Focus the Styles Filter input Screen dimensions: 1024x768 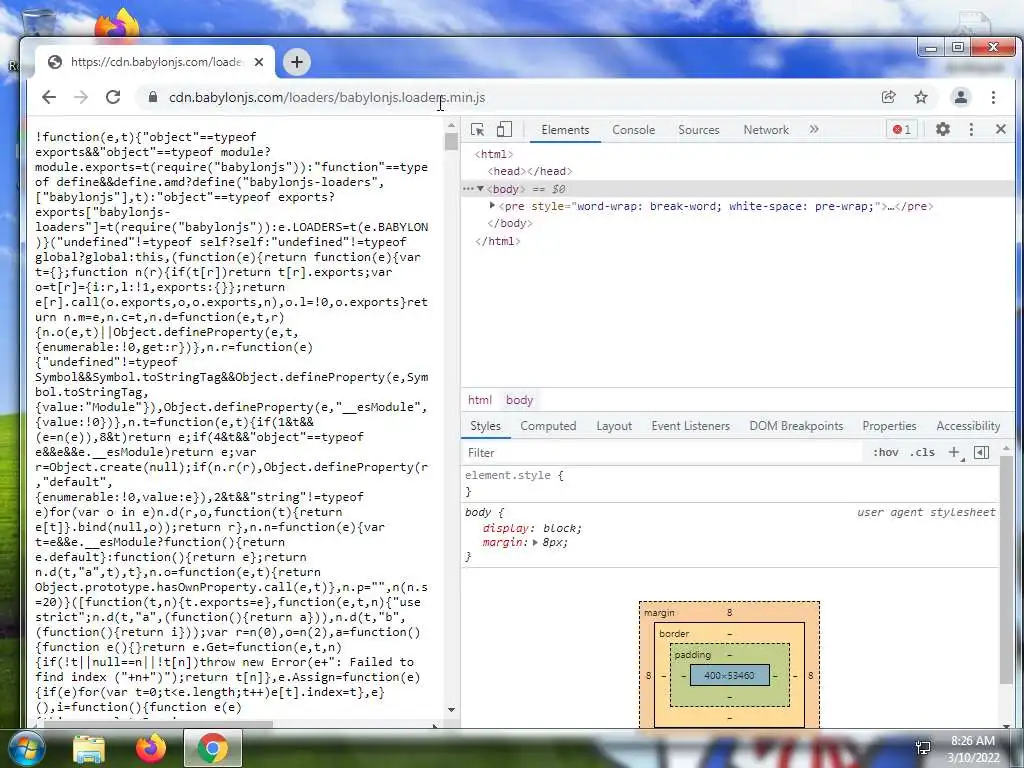tap(663, 453)
